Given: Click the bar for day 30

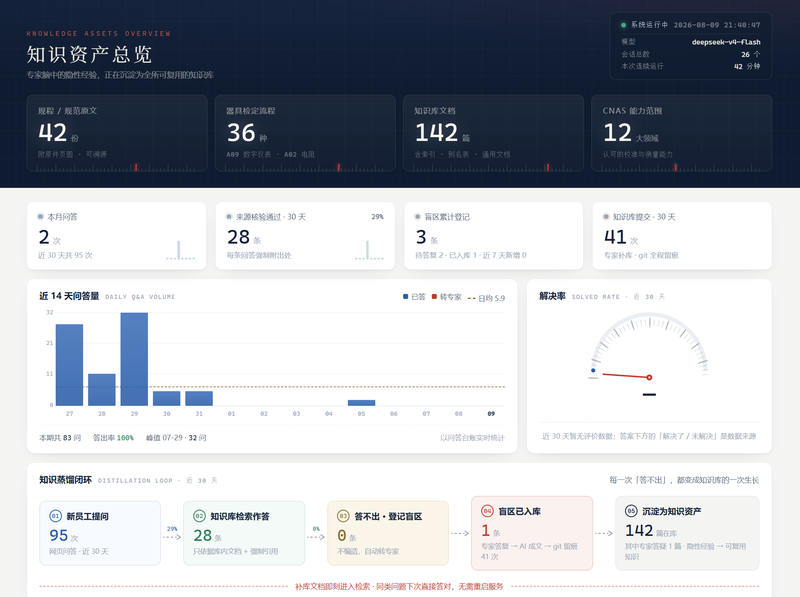Looking at the screenshot, I should point(166,399).
